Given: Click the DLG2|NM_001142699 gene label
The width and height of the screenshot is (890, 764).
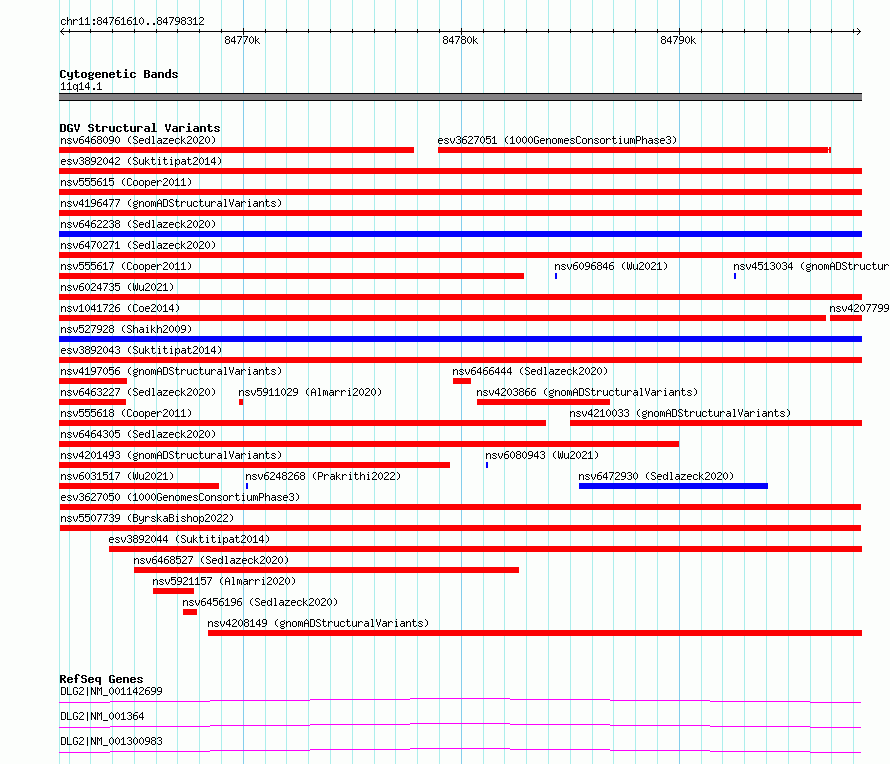Looking at the screenshot, I should pyautogui.click(x=111, y=691).
